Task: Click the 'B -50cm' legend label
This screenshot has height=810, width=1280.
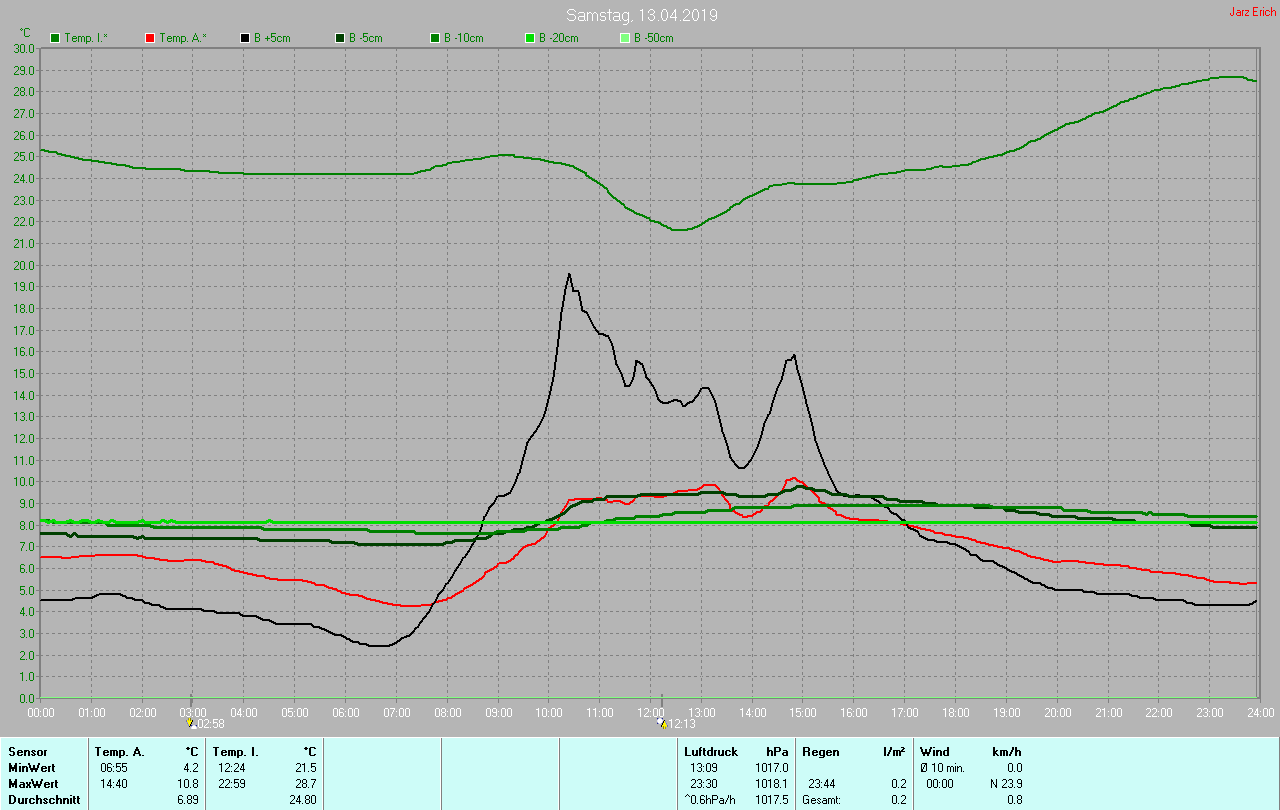Action: (x=654, y=38)
